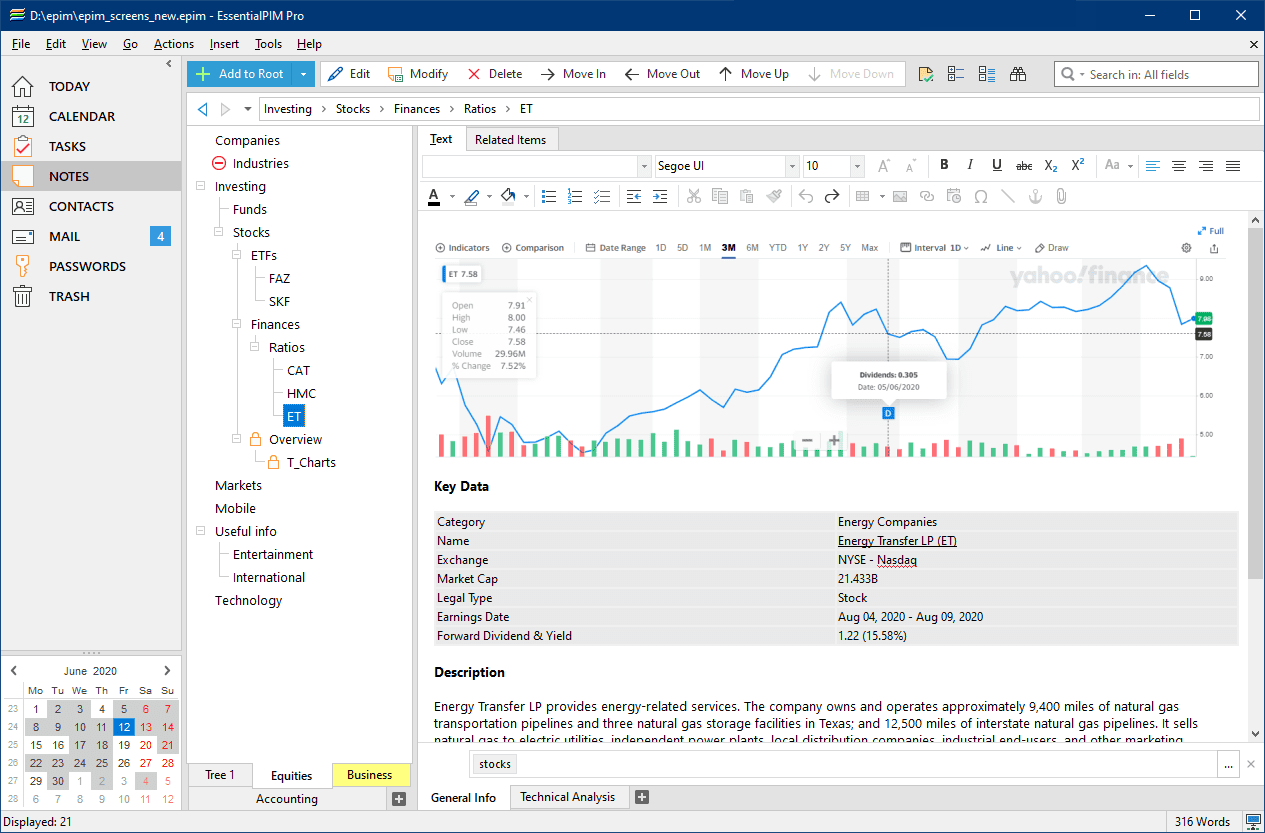Decrease paragraph indent
The width and height of the screenshot is (1265, 833).
tap(634, 197)
